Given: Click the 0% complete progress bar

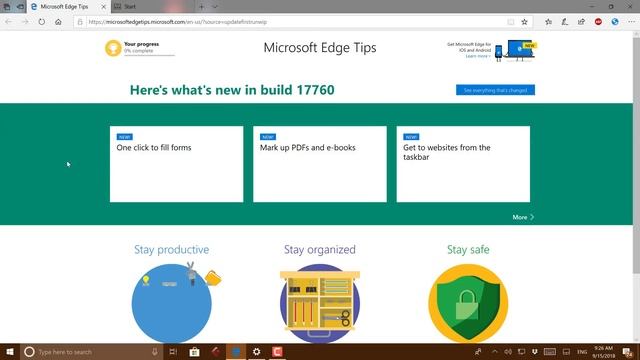Looking at the screenshot, I should click(x=149, y=54).
